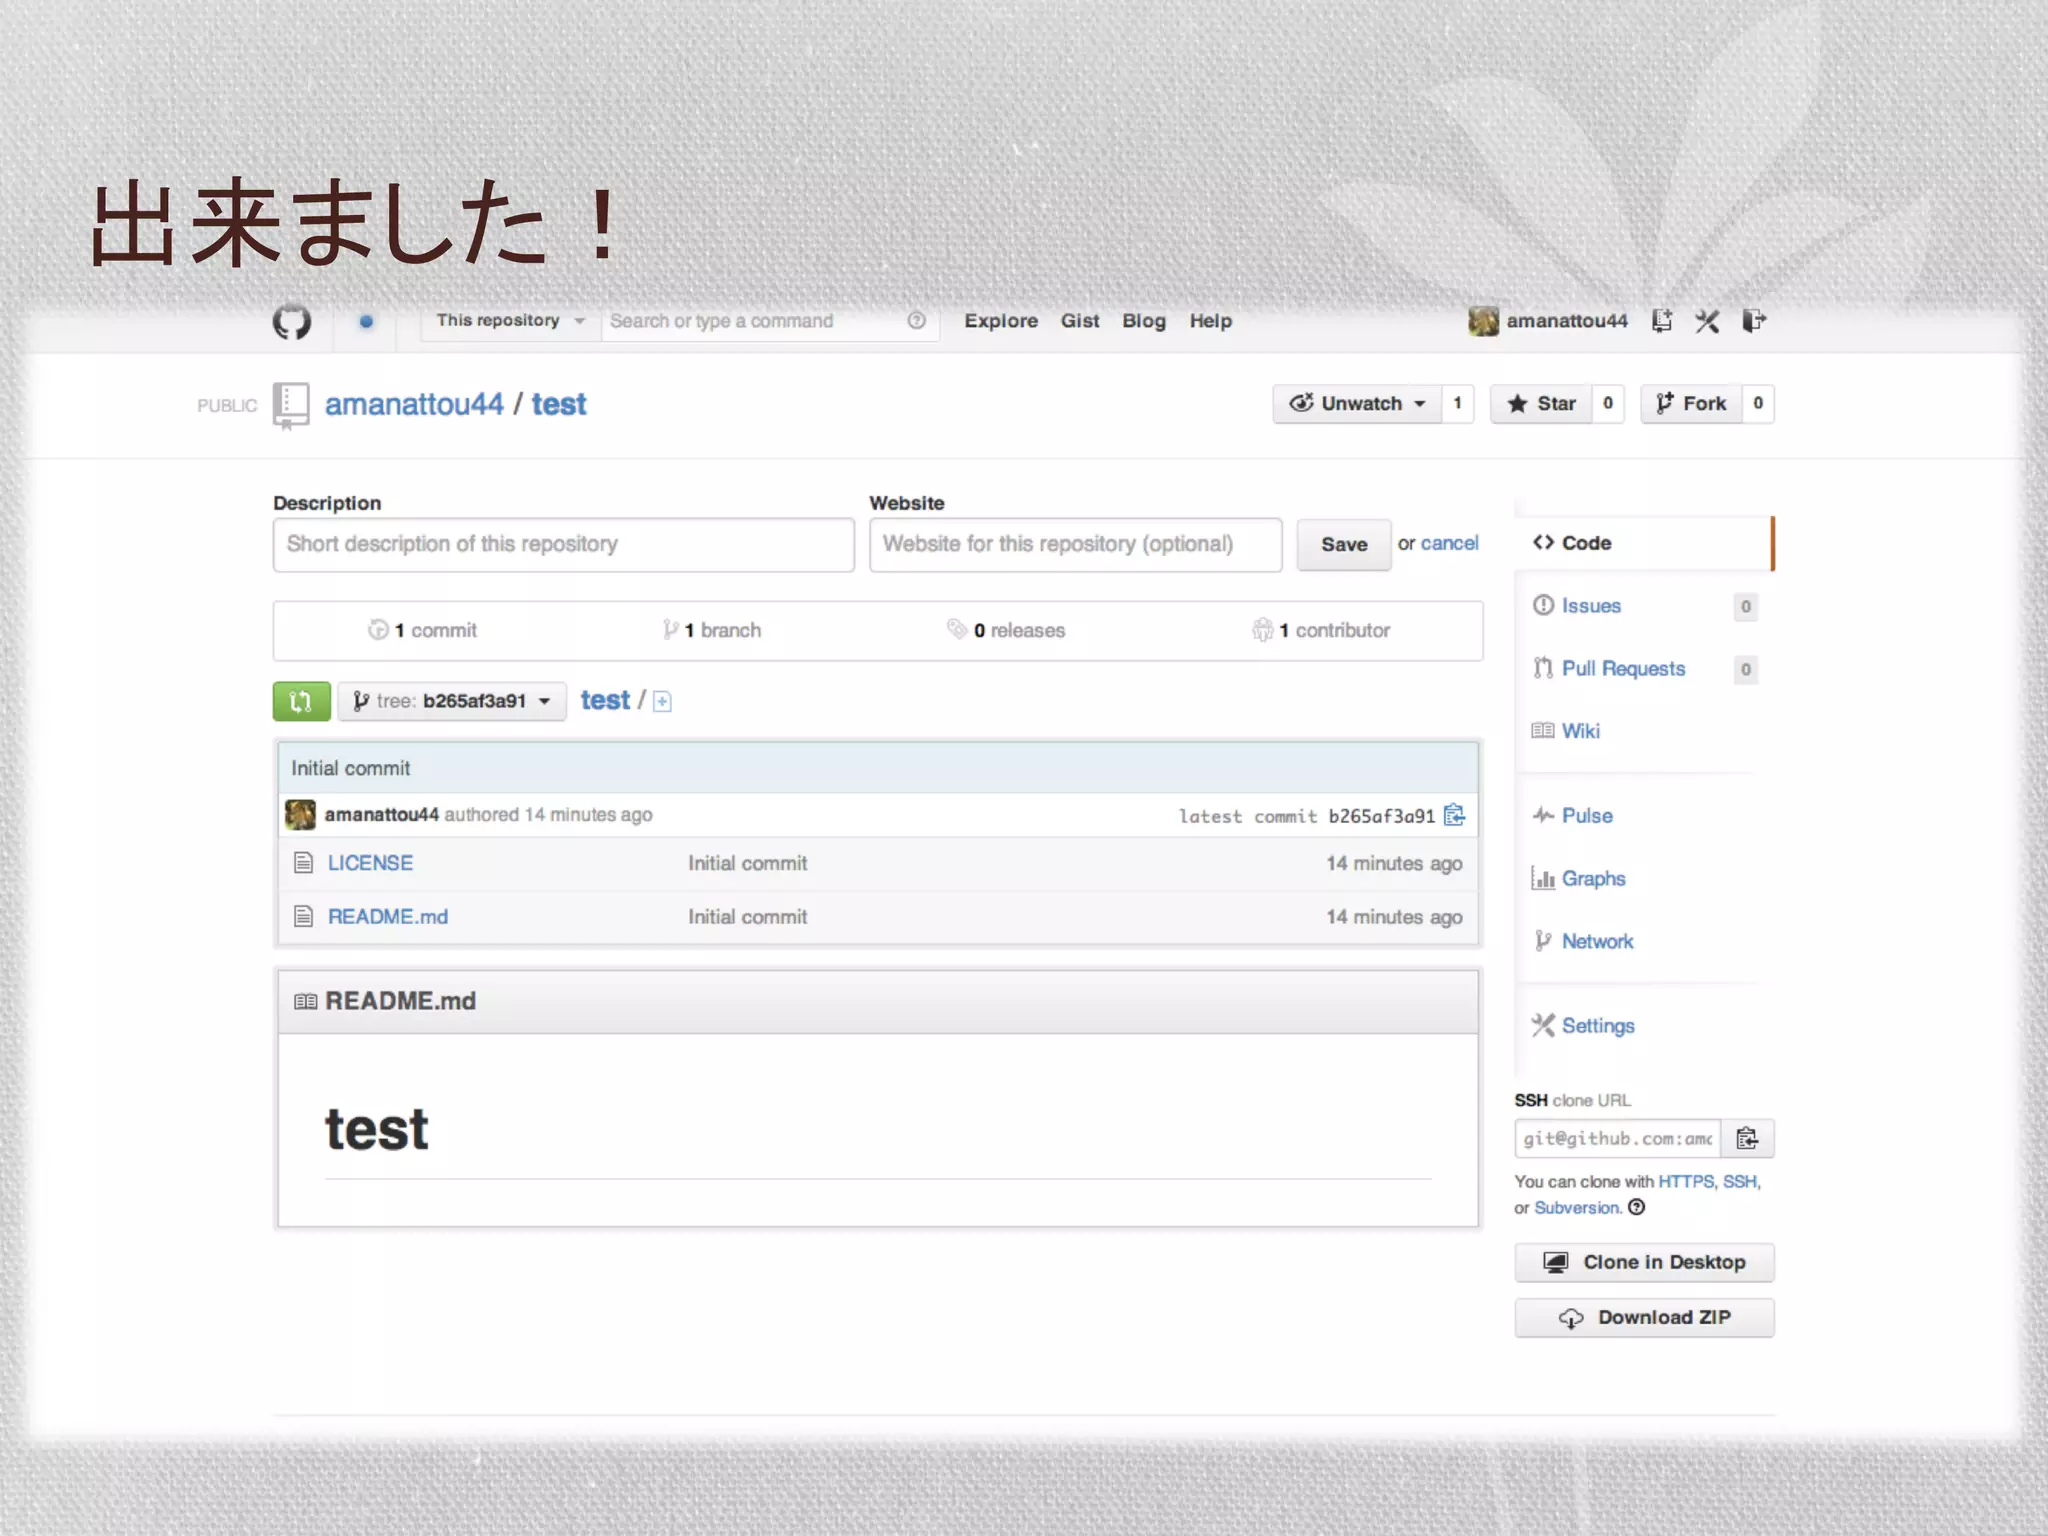Expand the This repository search scope
Viewport: 2048px width, 1536px height.
[x=509, y=321]
